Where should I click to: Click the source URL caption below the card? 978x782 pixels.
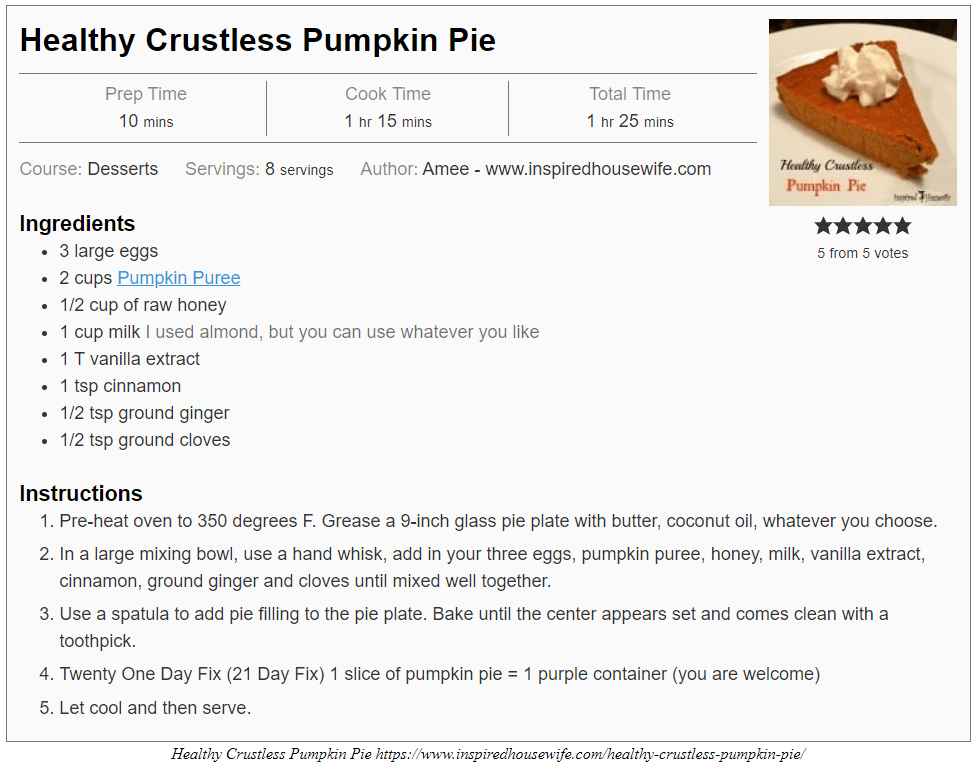[590, 754]
